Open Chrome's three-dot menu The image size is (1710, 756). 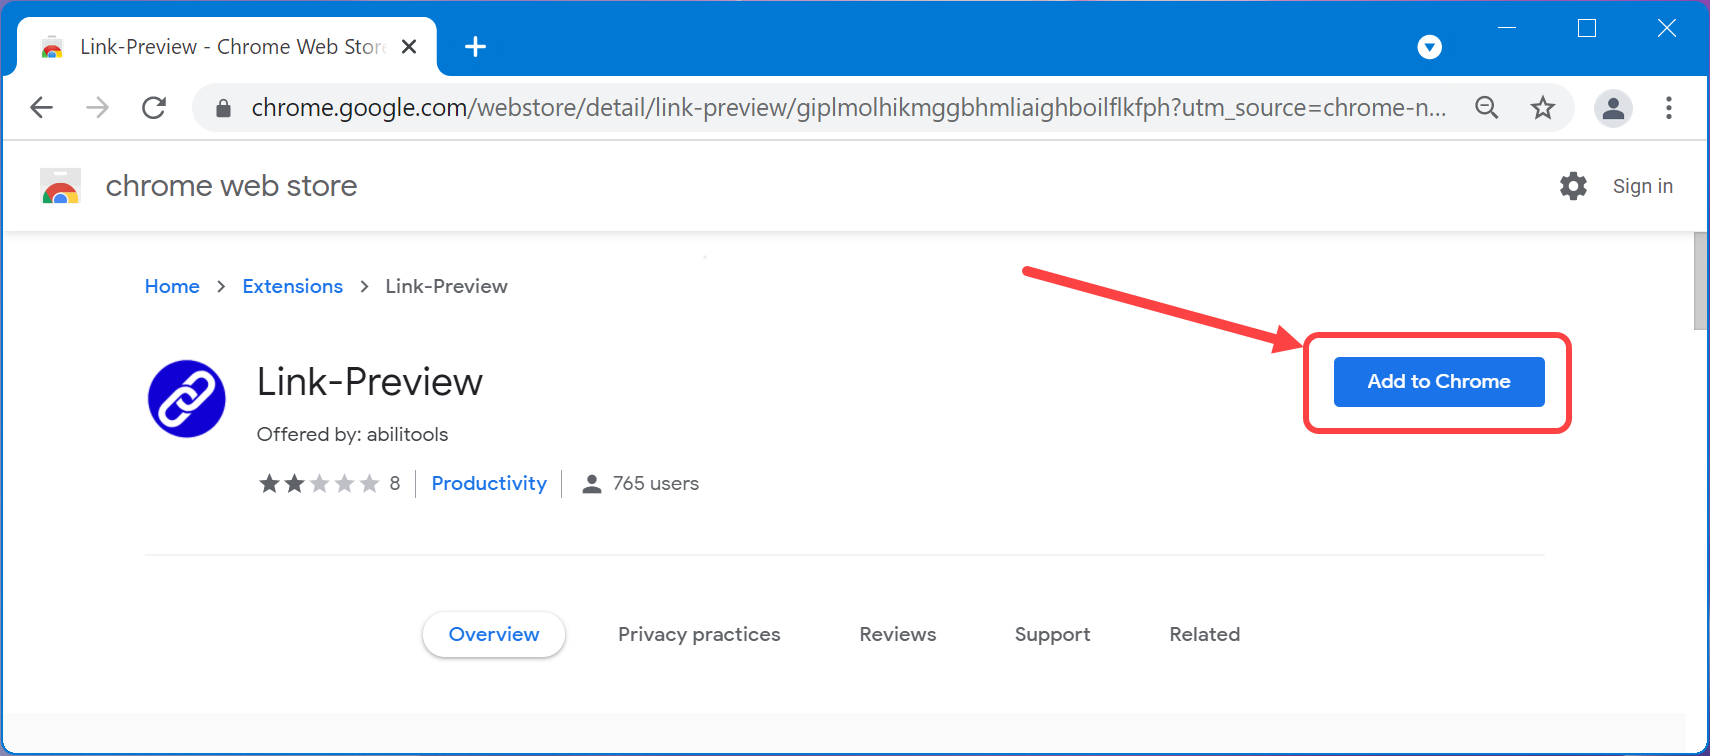[x=1668, y=107]
